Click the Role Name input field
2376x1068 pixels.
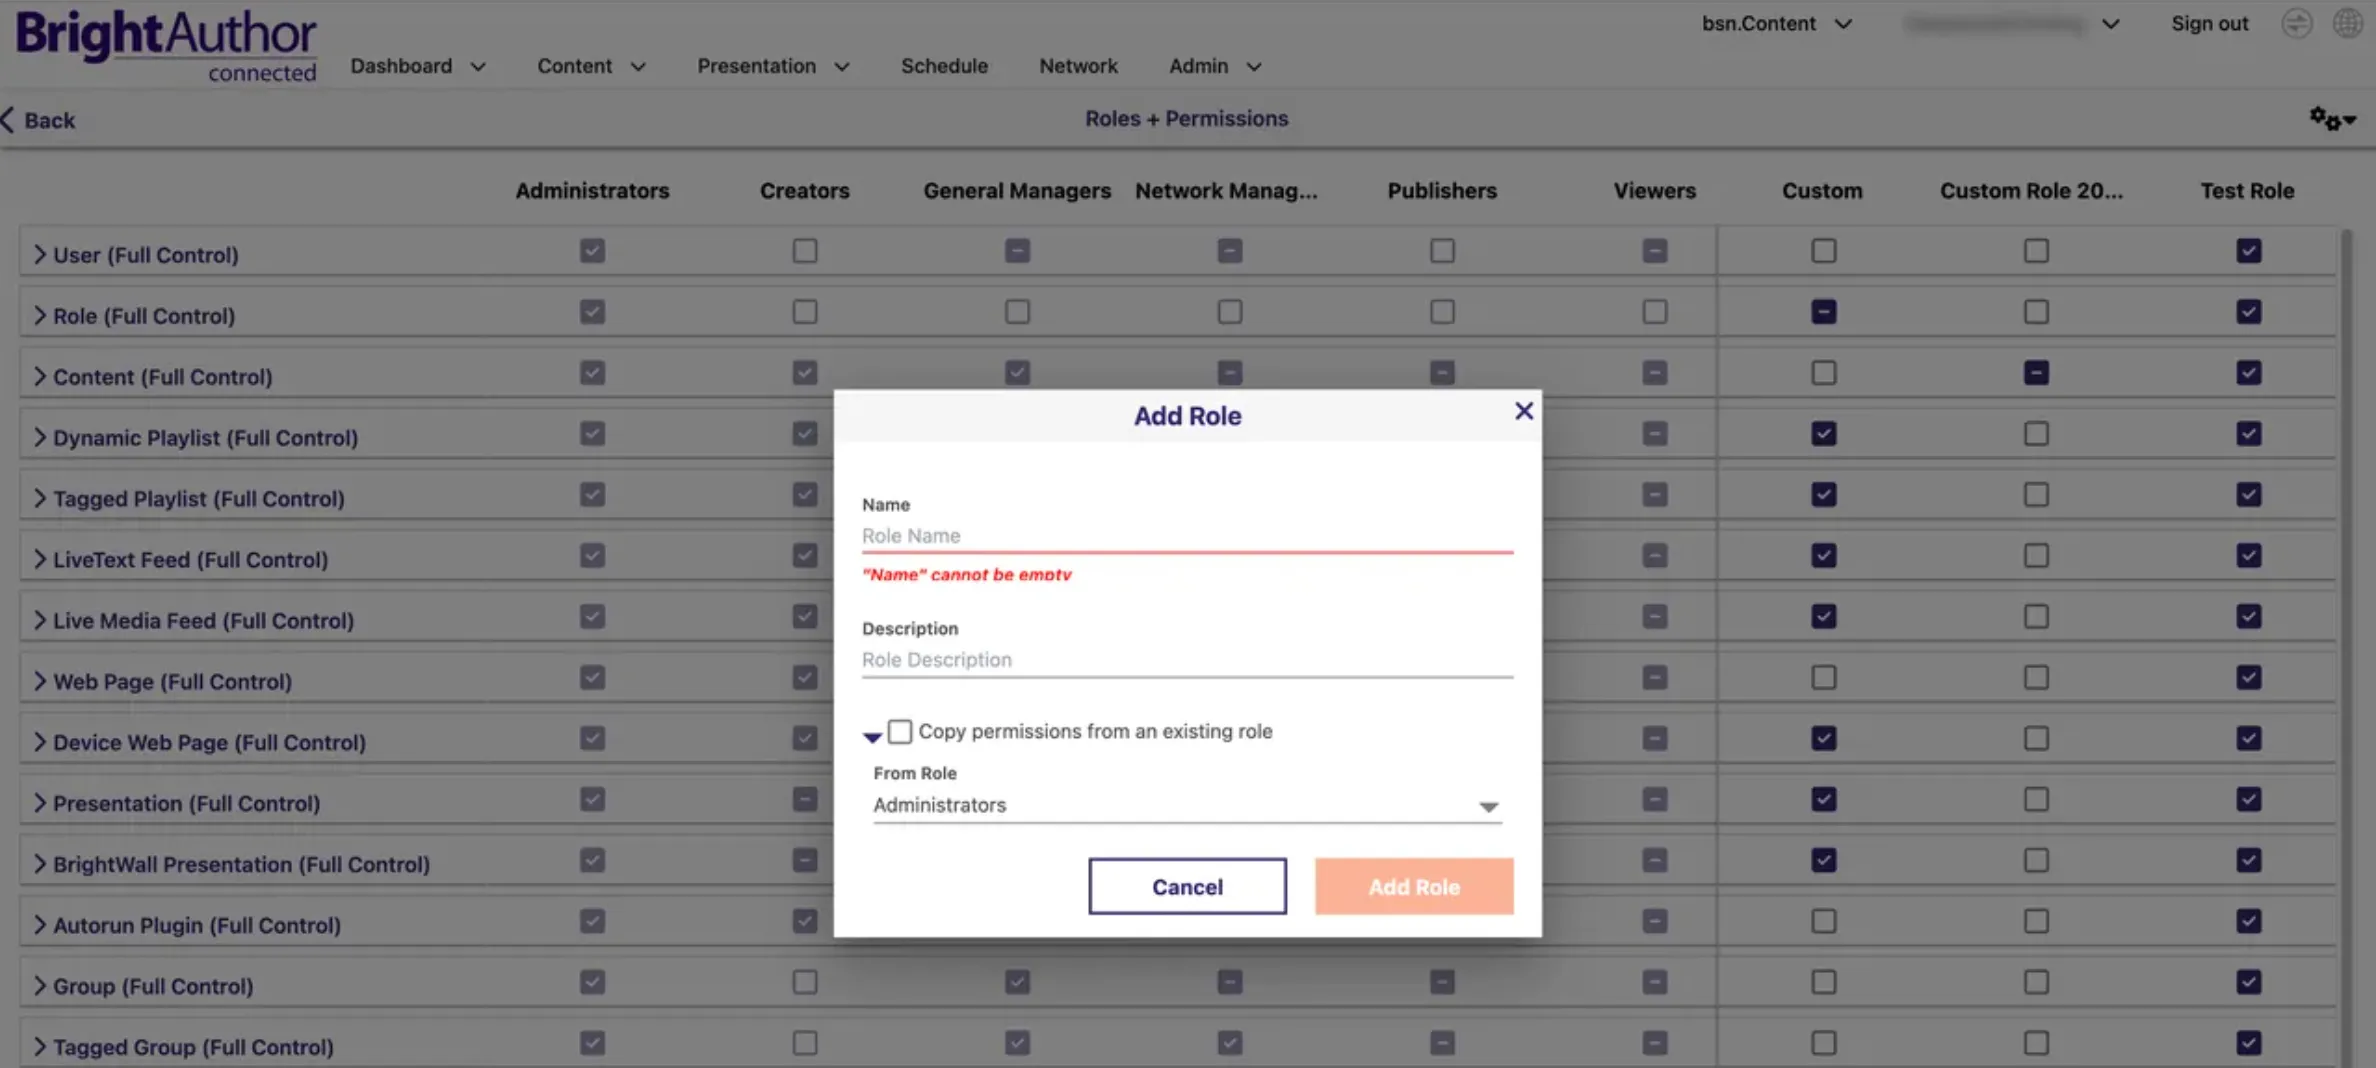pyautogui.click(x=1187, y=536)
